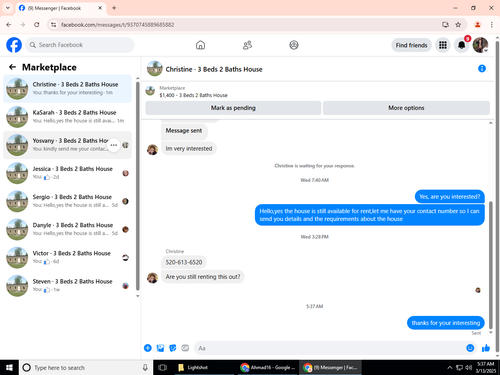Choose a GIF using GIF icon
The height and width of the screenshot is (375, 500).
185,348
